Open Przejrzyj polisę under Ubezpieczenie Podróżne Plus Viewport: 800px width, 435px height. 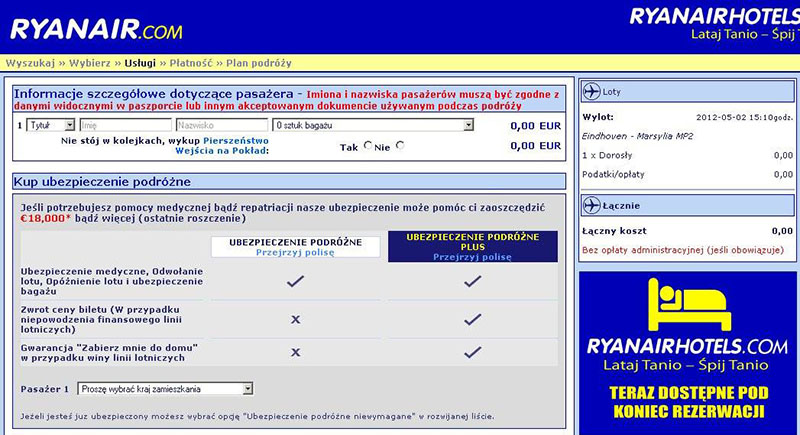472,257
